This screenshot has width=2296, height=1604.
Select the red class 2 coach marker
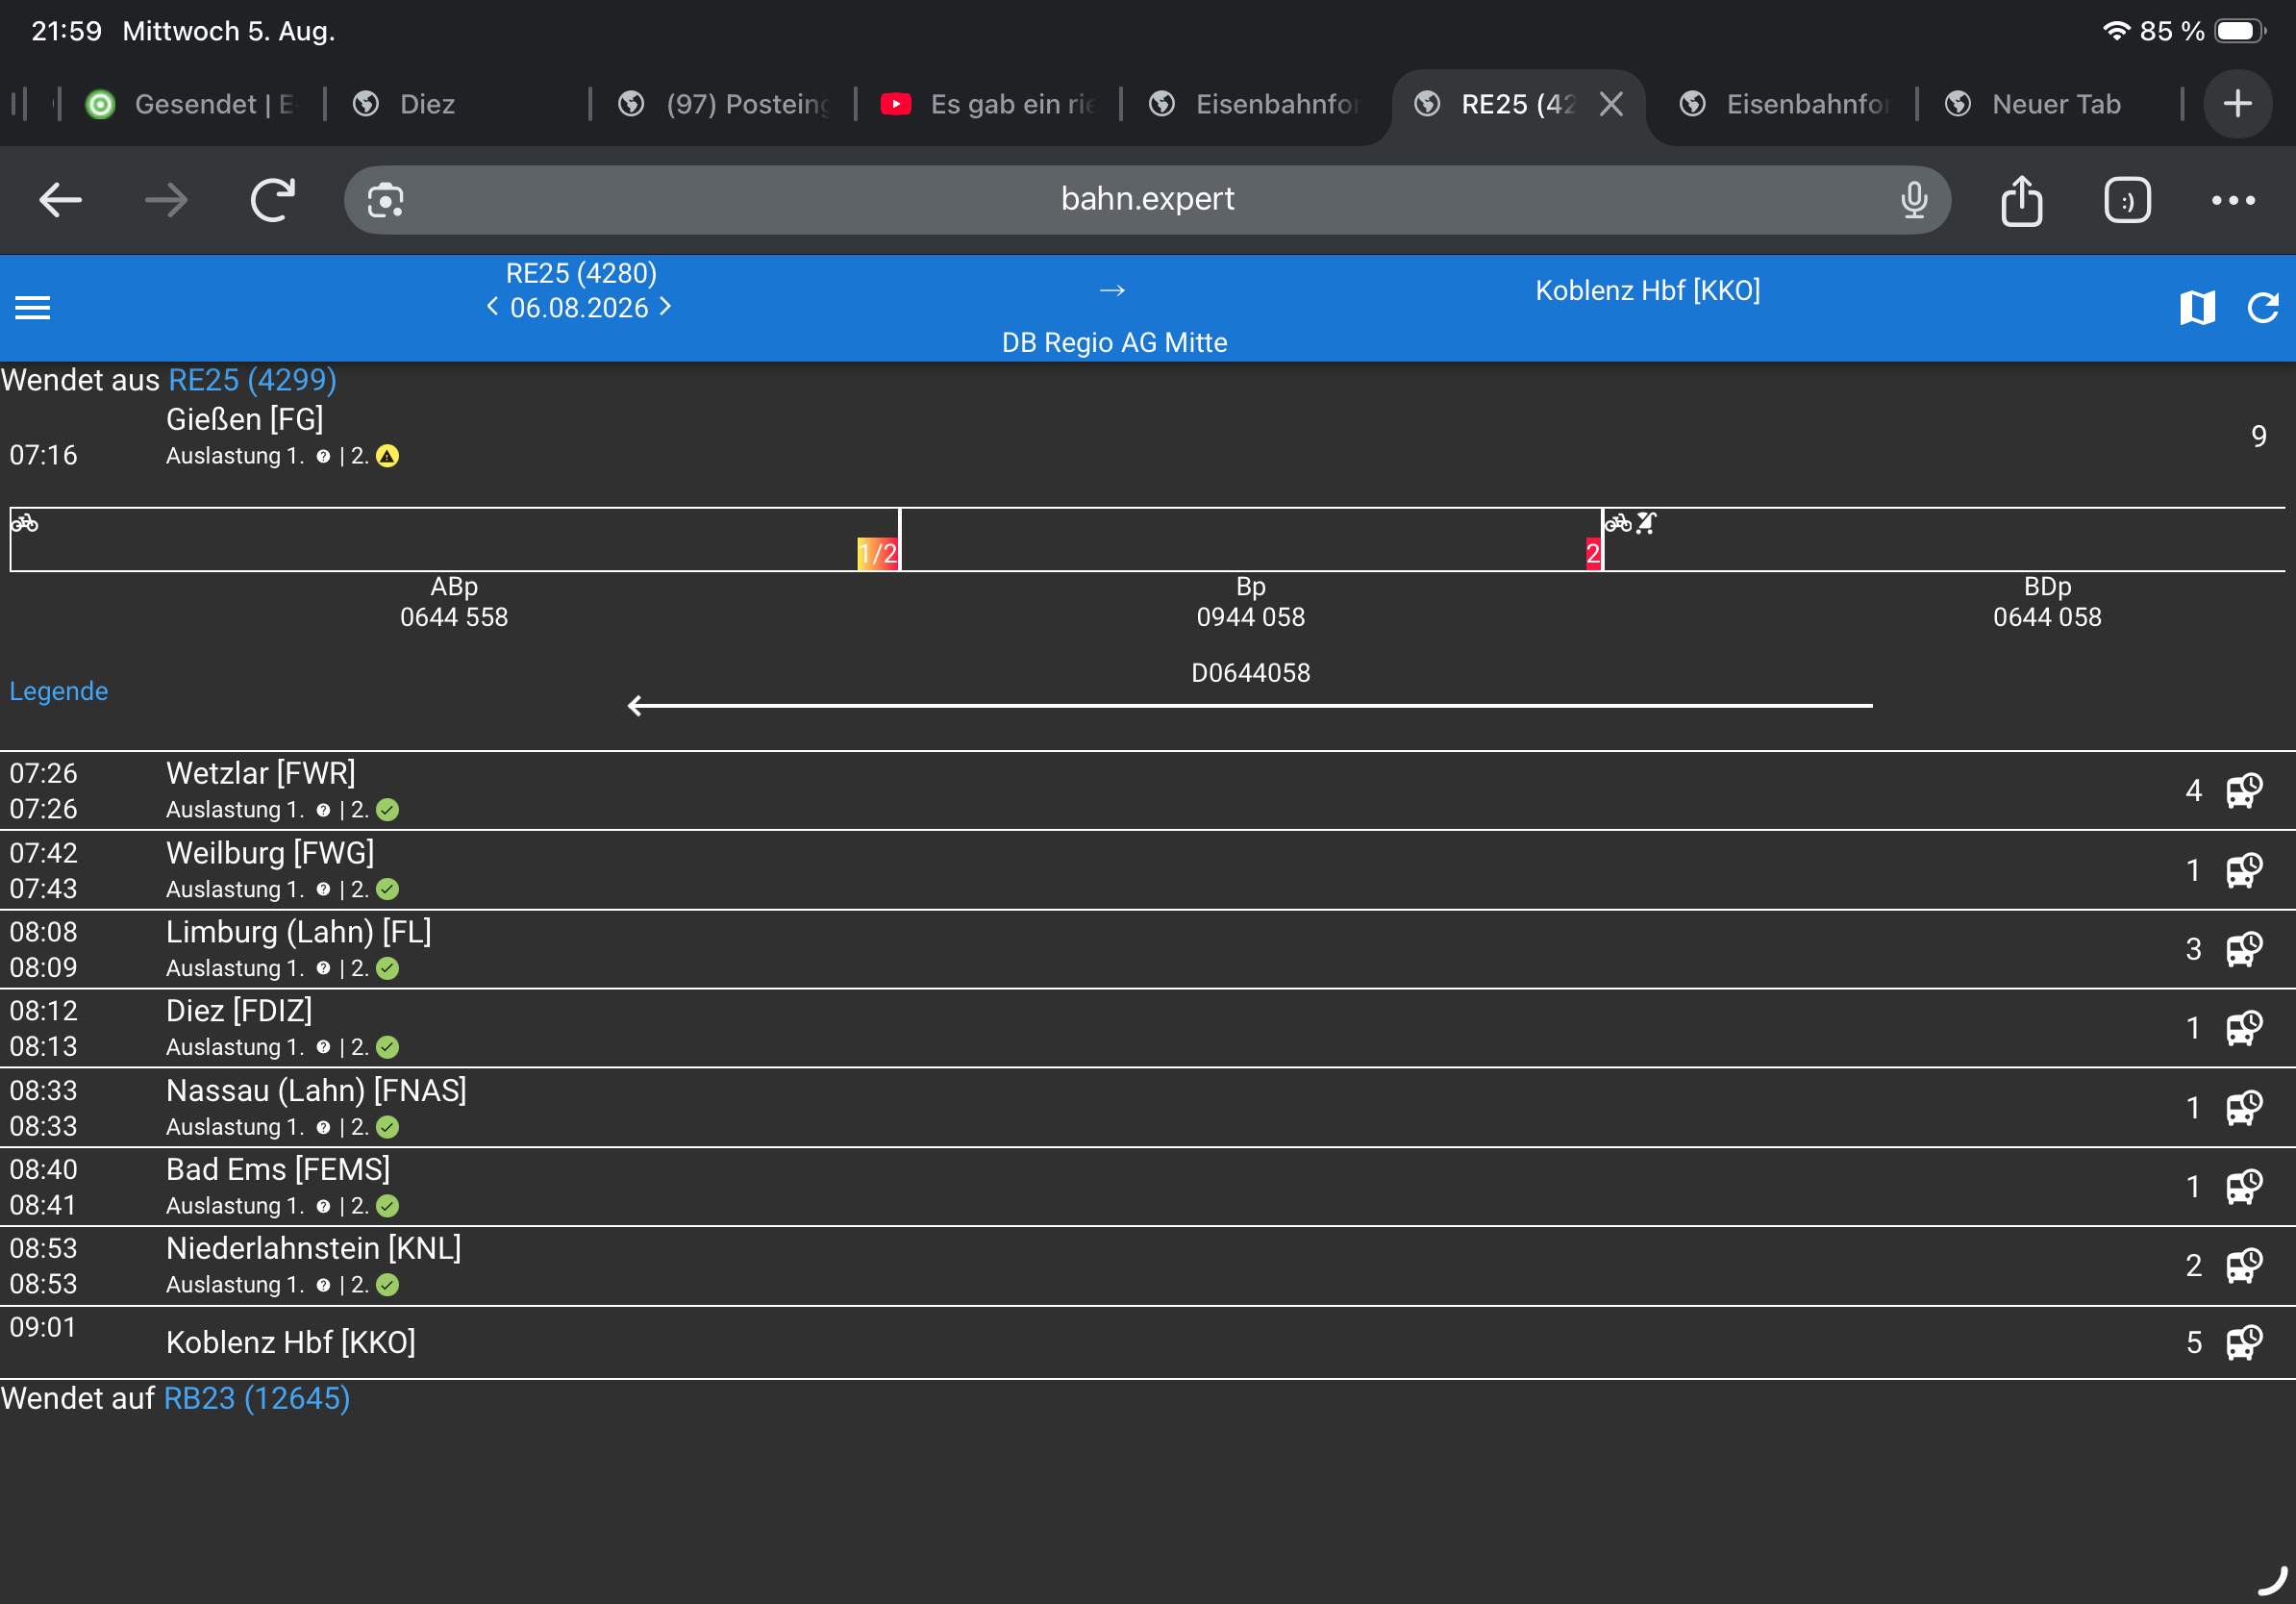coord(1593,553)
